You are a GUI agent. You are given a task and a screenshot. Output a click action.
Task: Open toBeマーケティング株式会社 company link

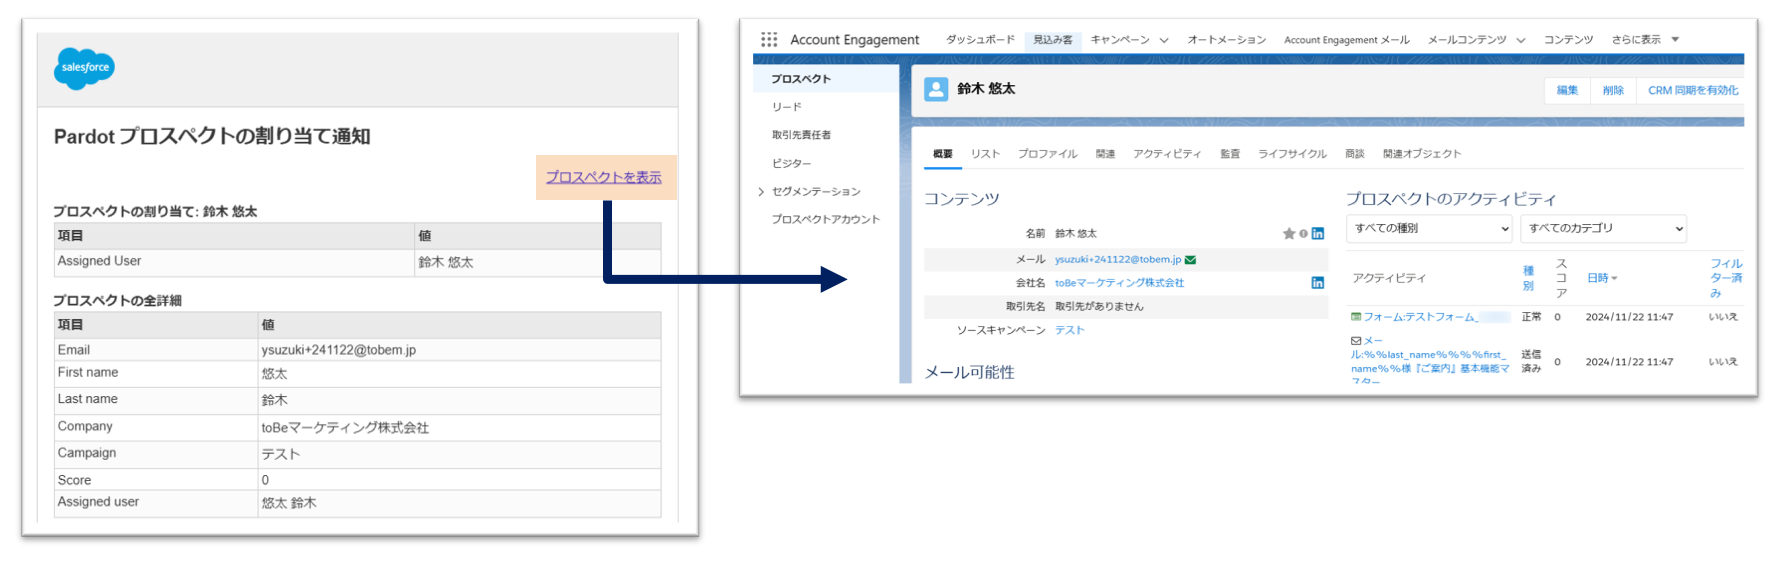coord(1119,283)
